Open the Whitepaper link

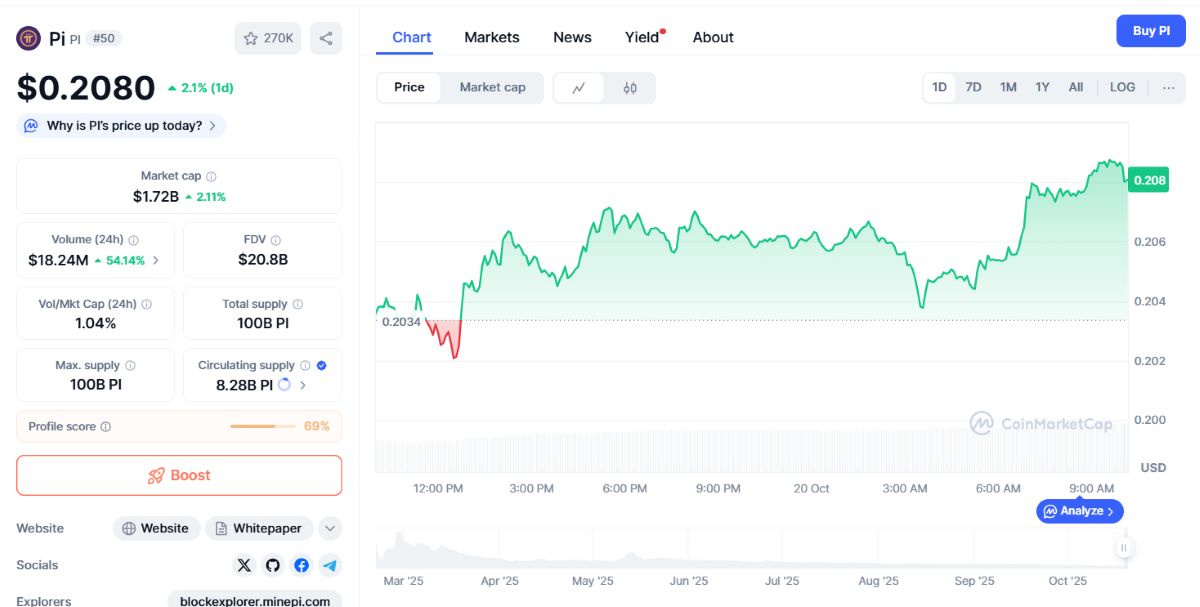point(259,528)
